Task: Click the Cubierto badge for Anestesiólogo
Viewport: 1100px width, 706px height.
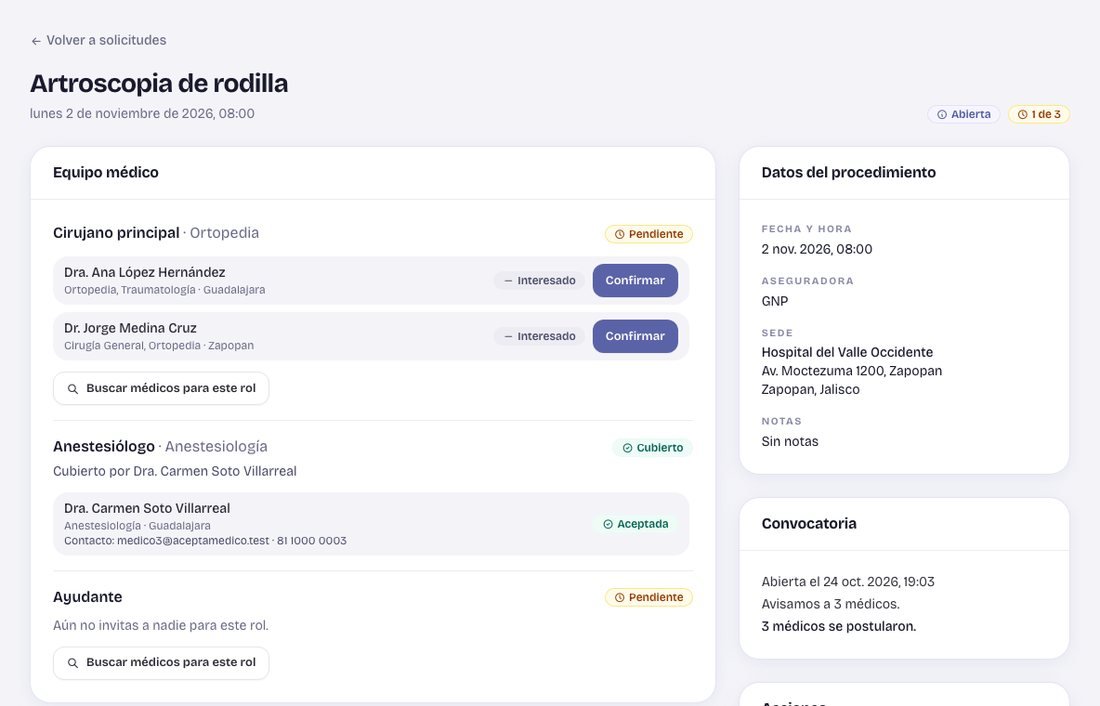Action: point(652,448)
